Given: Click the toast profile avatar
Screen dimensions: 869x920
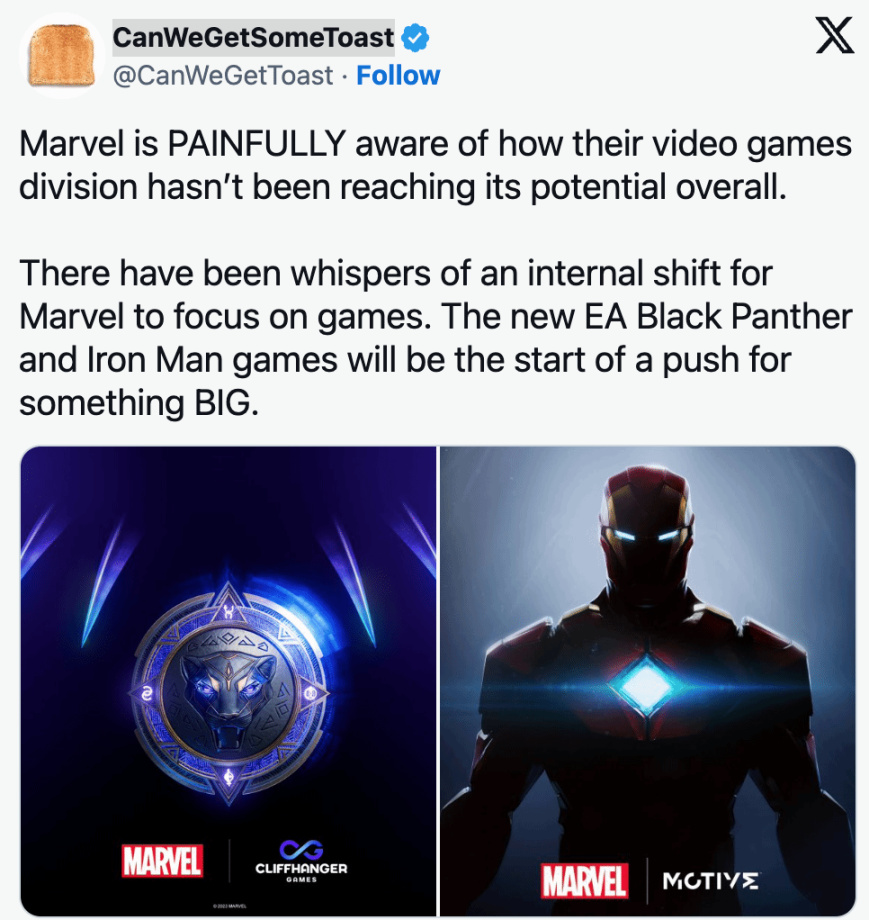Looking at the screenshot, I should [62, 56].
